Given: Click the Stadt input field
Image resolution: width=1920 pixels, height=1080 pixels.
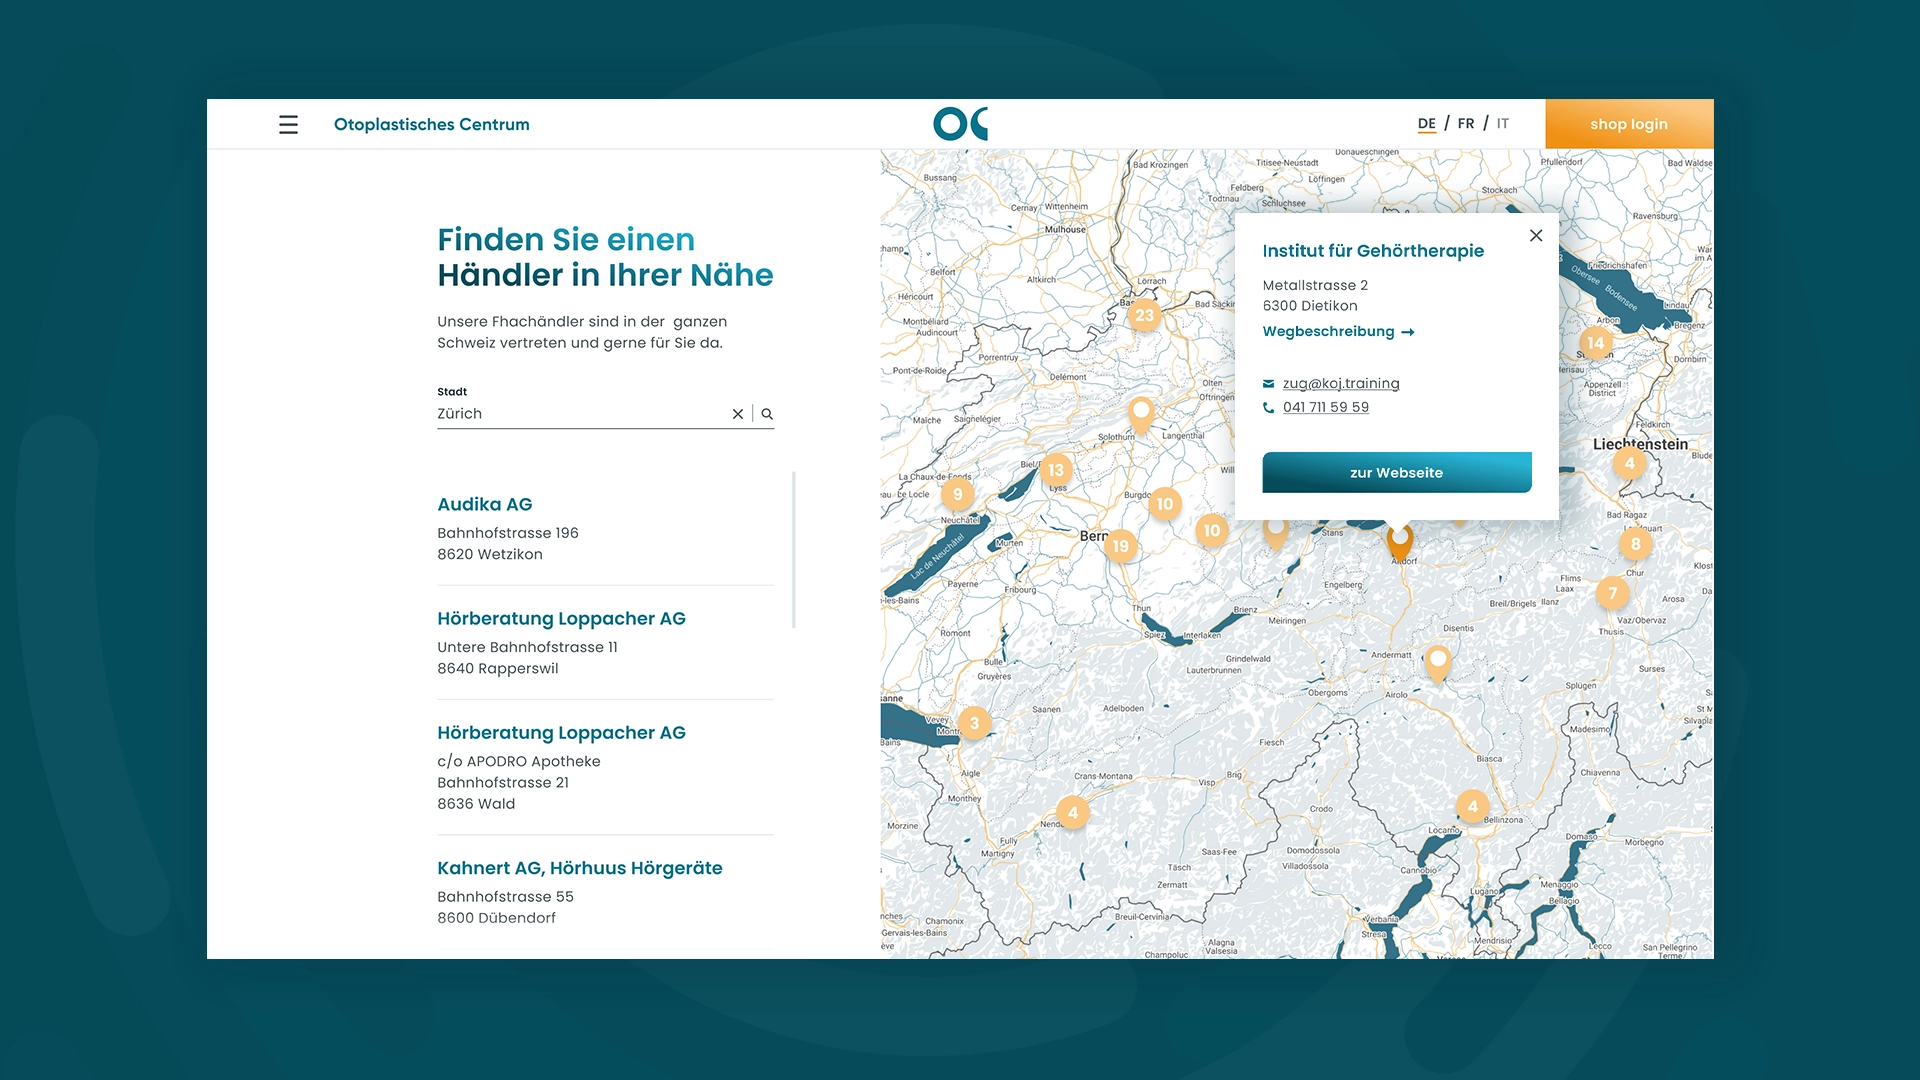Looking at the screenshot, I should [x=580, y=414].
